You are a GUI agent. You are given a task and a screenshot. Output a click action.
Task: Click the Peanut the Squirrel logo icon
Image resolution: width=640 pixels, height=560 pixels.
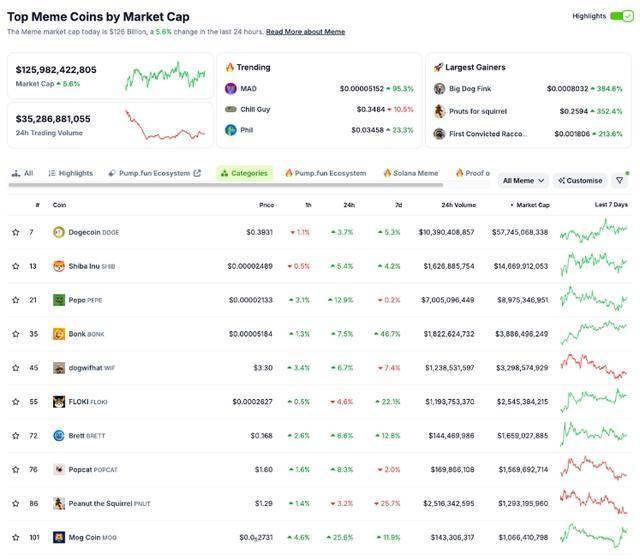(x=59, y=503)
